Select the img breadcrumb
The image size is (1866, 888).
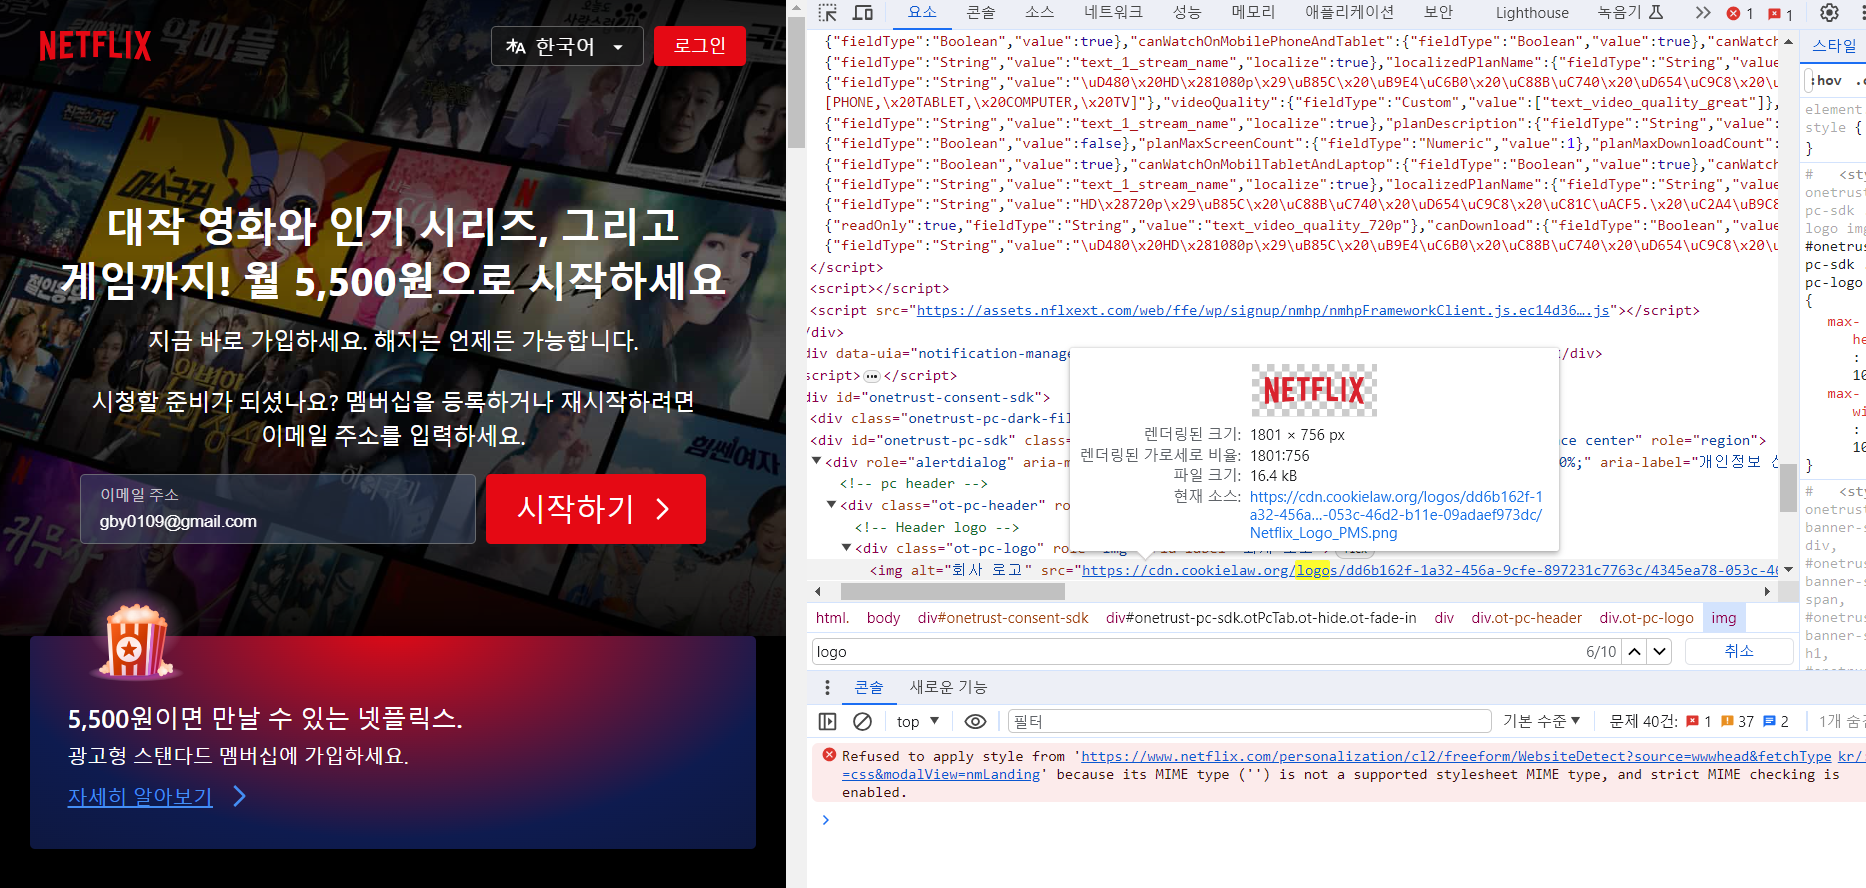point(1724,618)
